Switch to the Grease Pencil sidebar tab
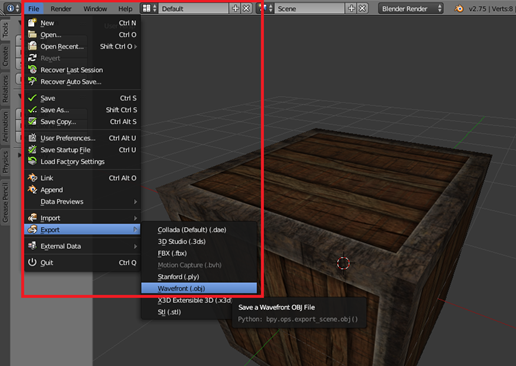The height and width of the screenshot is (366, 516). point(5,202)
